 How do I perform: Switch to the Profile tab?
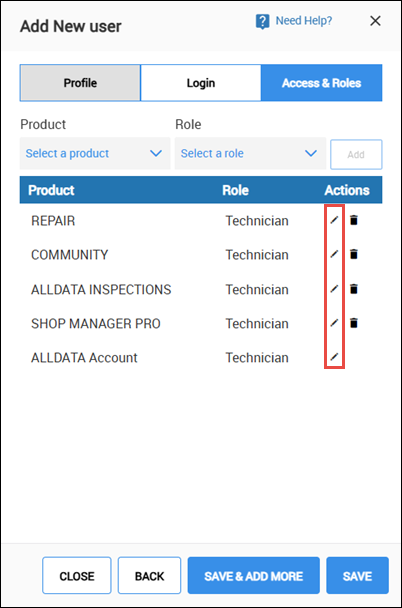(x=80, y=83)
